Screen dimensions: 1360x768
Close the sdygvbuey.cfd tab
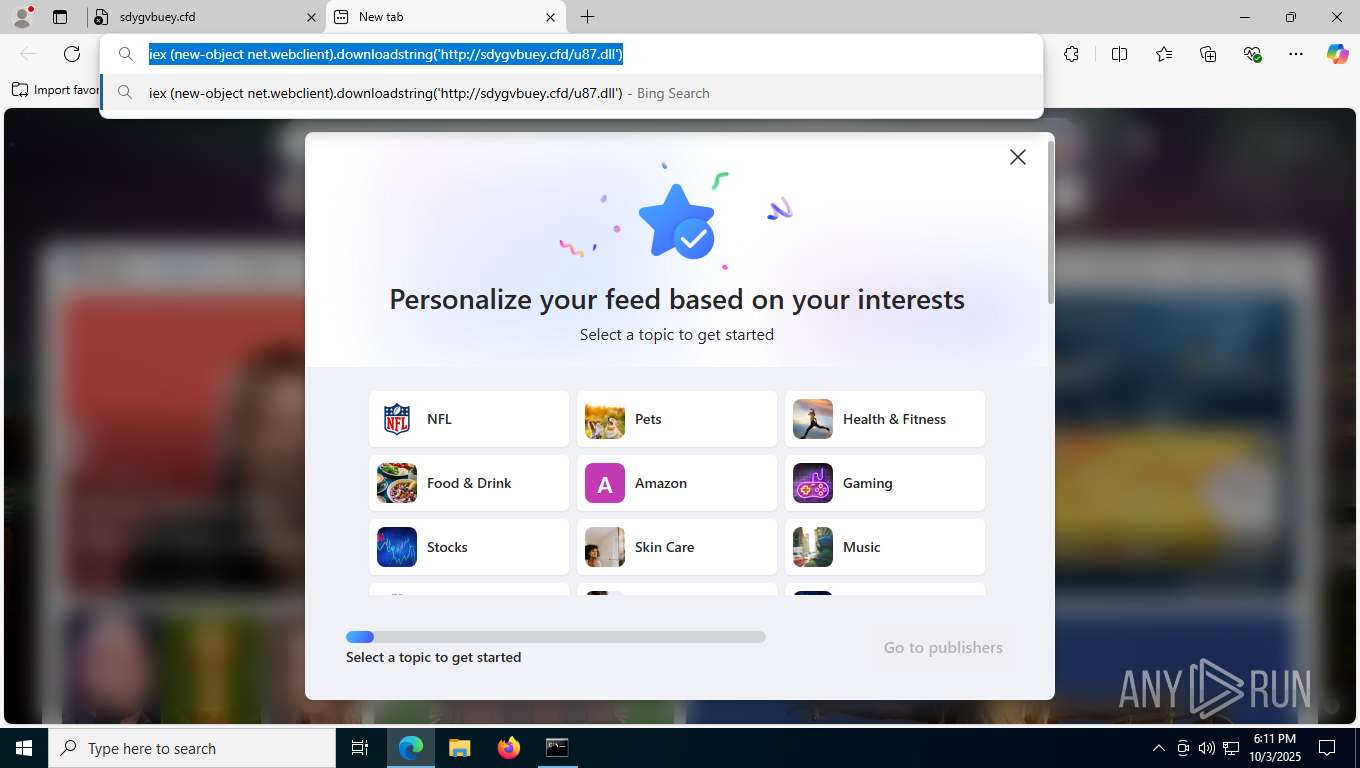coord(311,17)
